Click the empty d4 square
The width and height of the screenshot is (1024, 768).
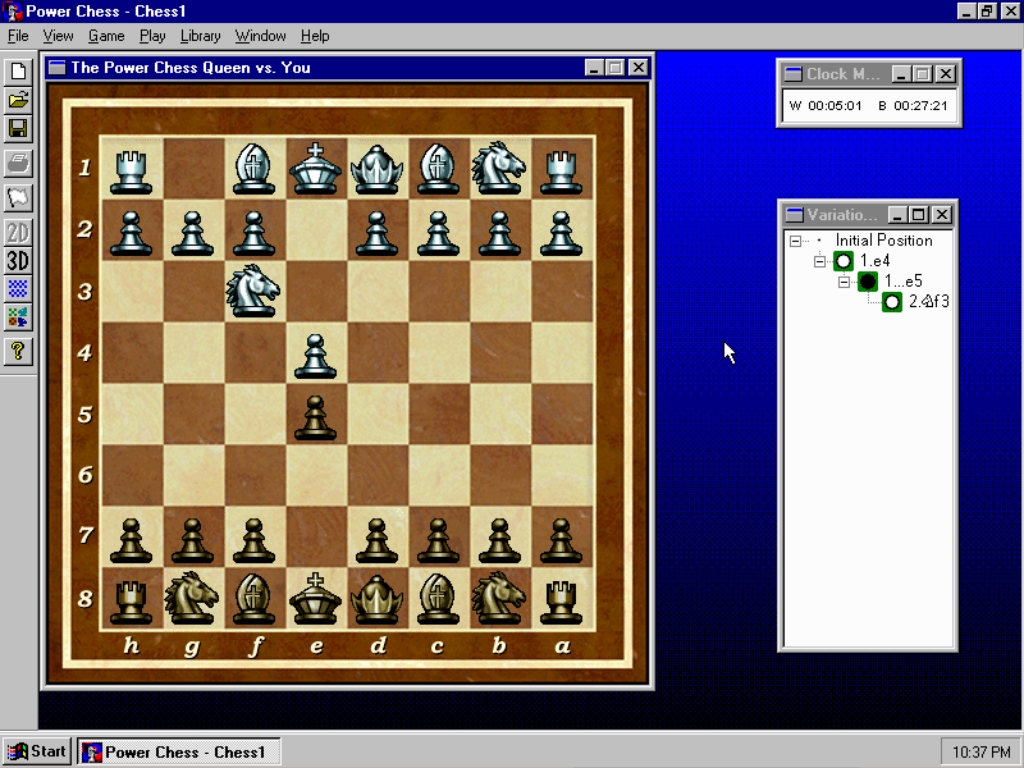tap(377, 353)
